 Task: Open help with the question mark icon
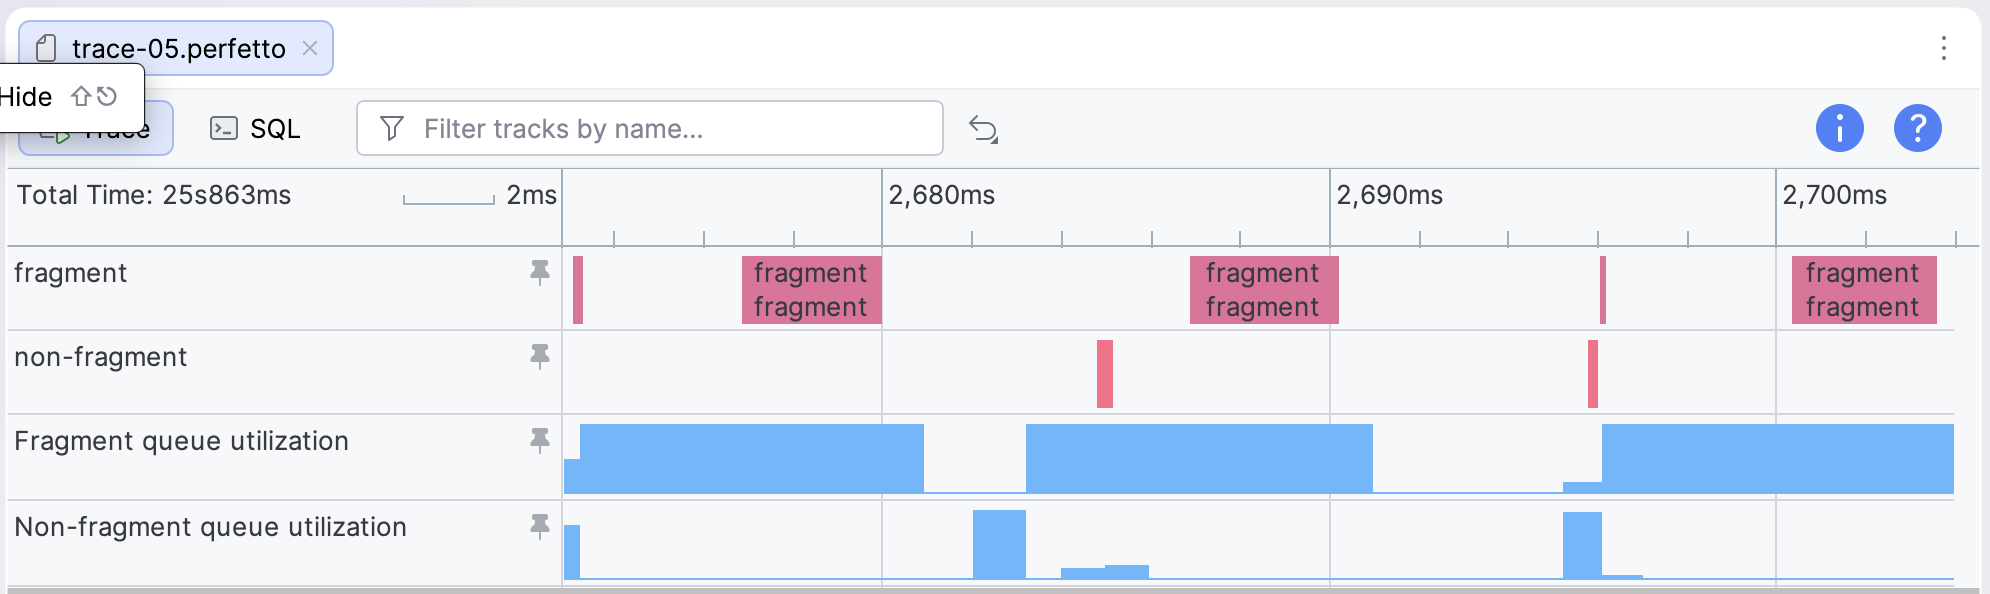point(1918,128)
